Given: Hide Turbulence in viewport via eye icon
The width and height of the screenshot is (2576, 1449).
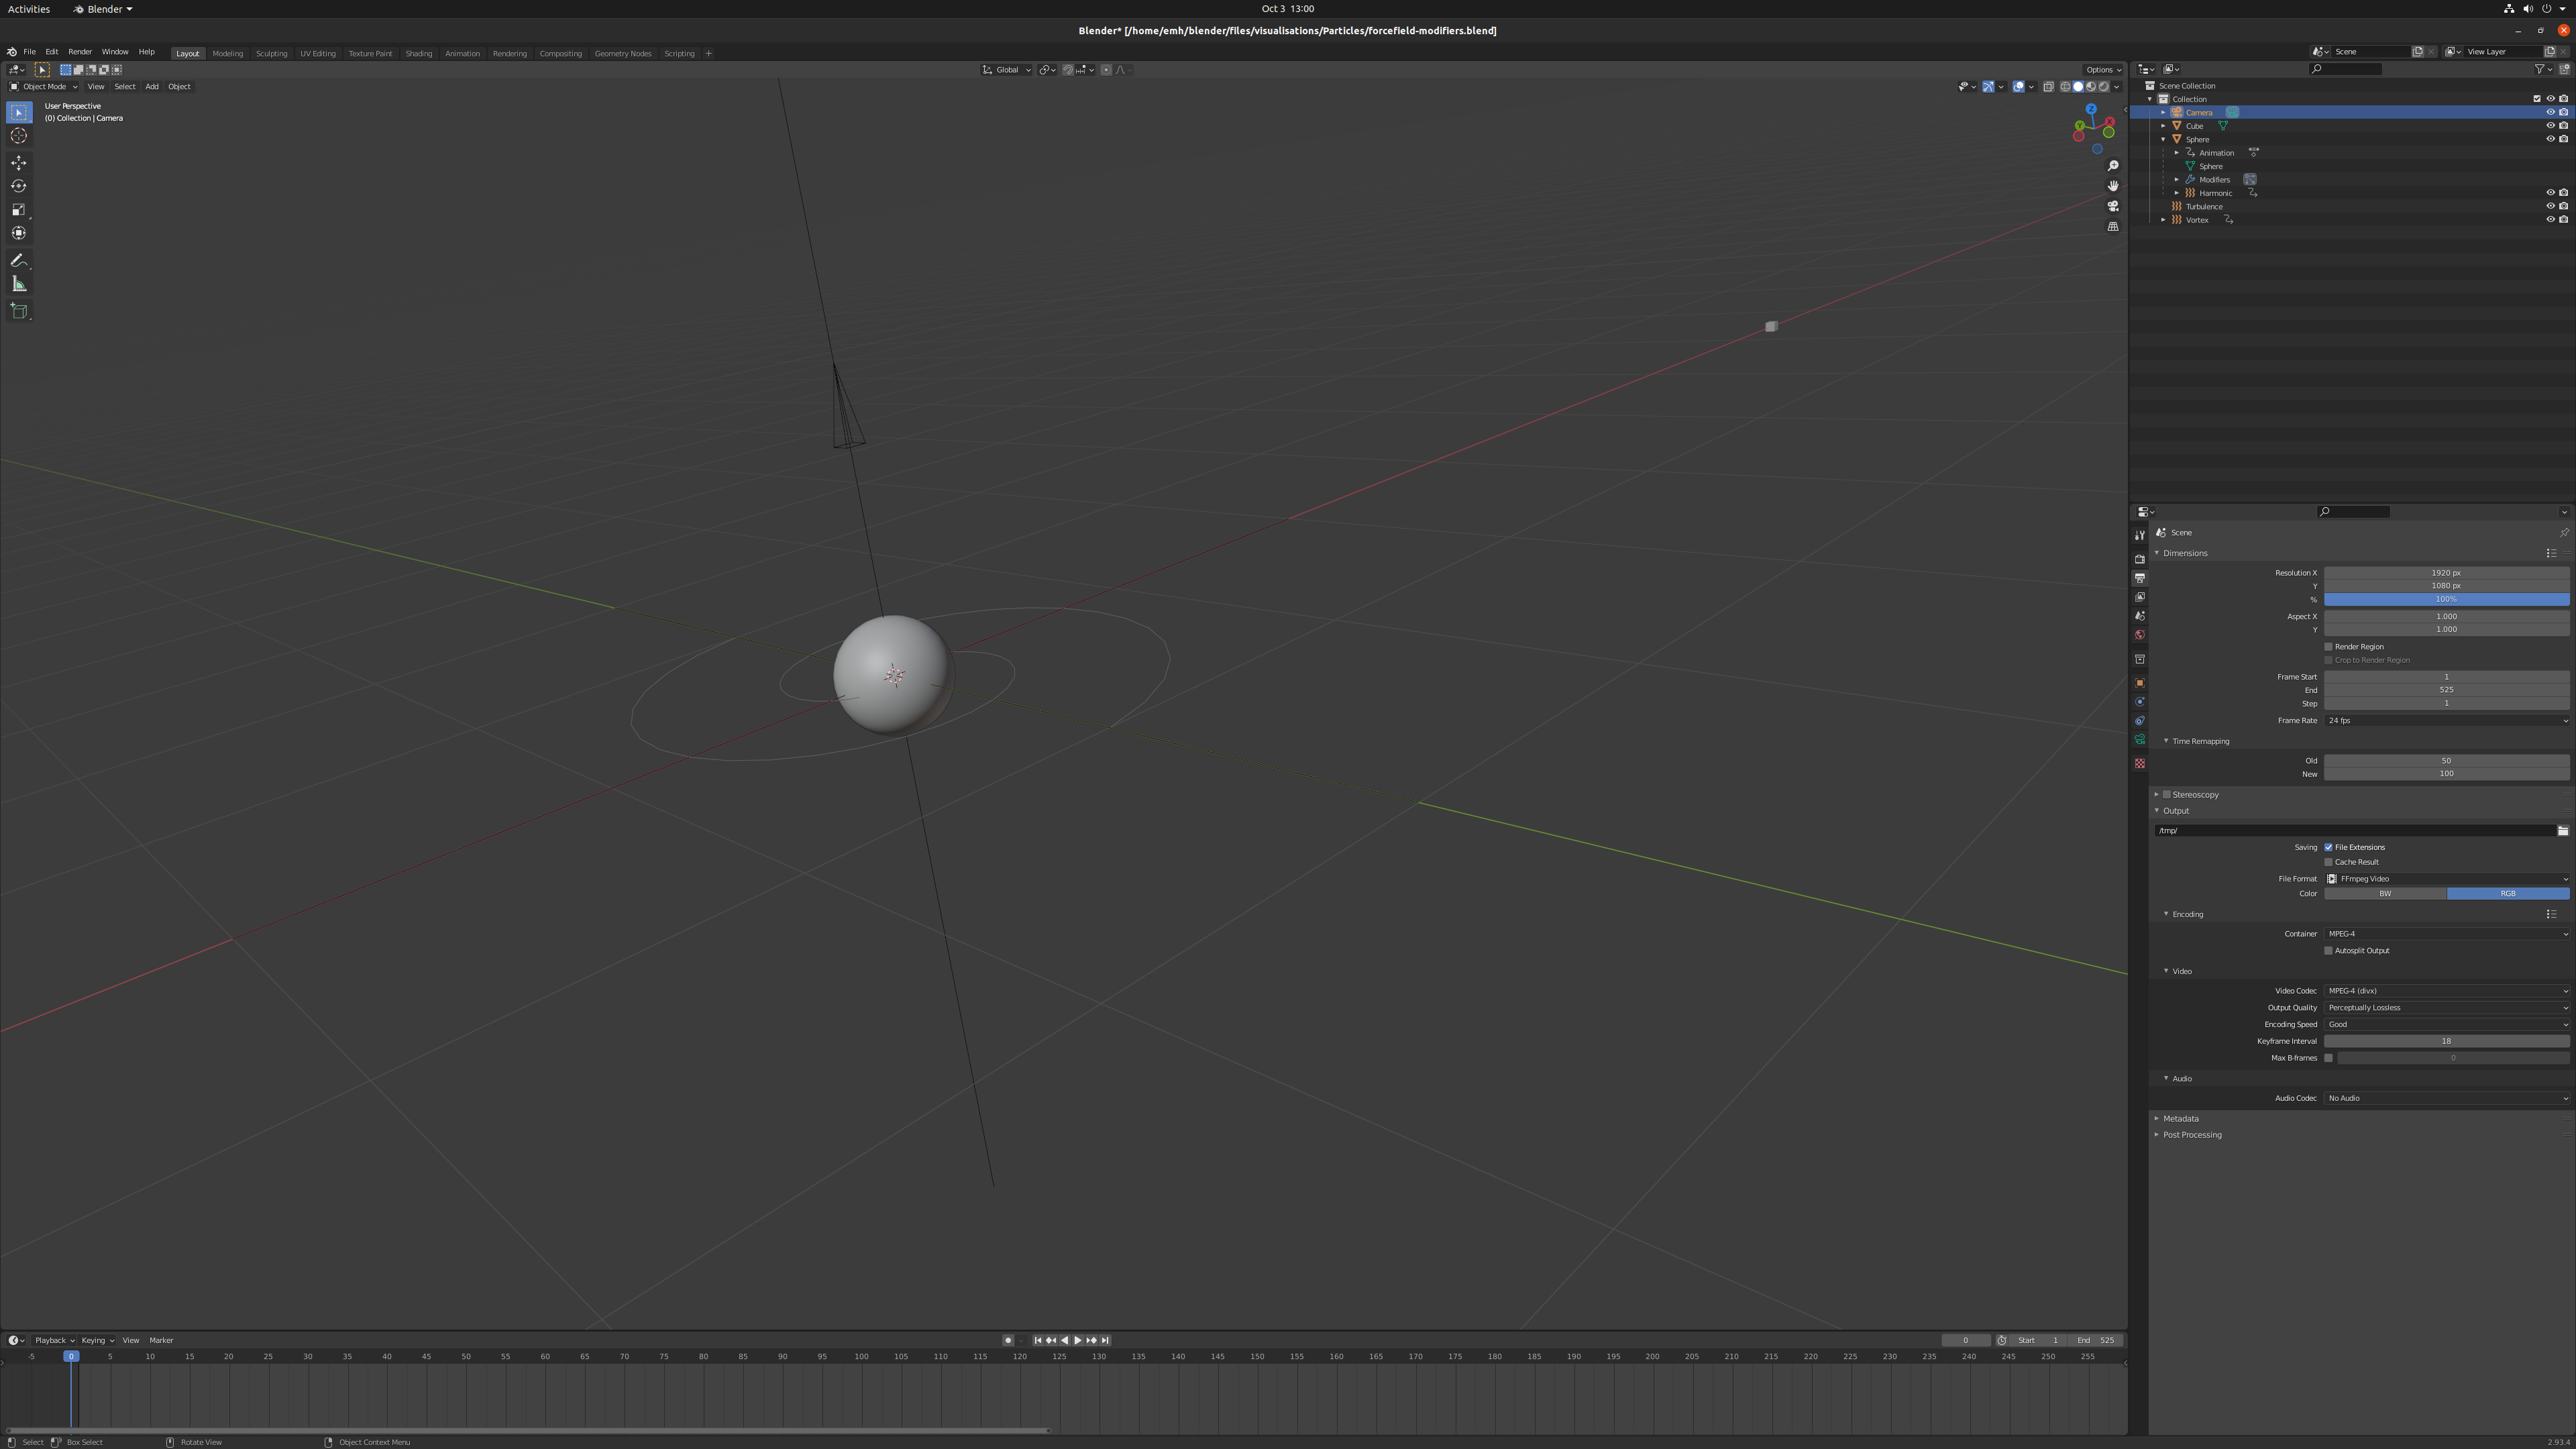Looking at the screenshot, I should pyautogui.click(x=2550, y=207).
